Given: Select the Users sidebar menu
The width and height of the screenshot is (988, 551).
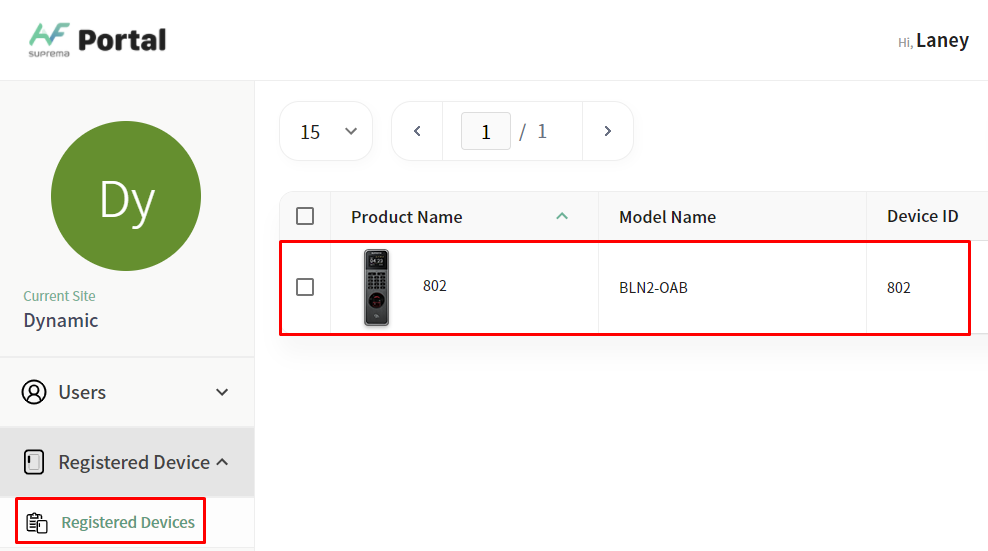Looking at the screenshot, I should pyautogui.click(x=82, y=392).
